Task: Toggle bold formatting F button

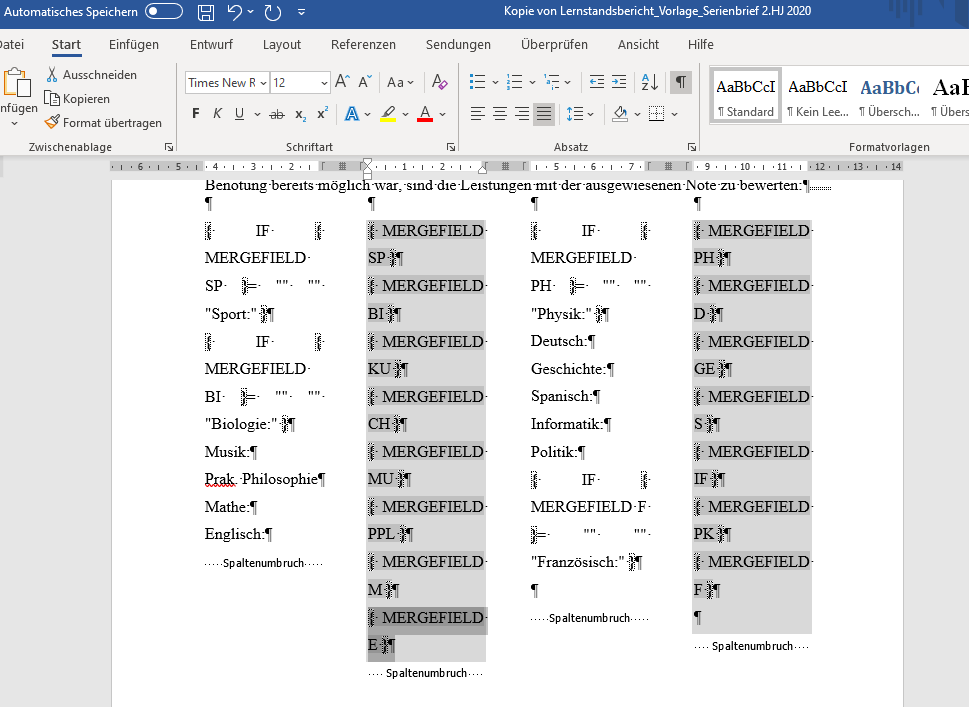Action: (x=196, y=114)
